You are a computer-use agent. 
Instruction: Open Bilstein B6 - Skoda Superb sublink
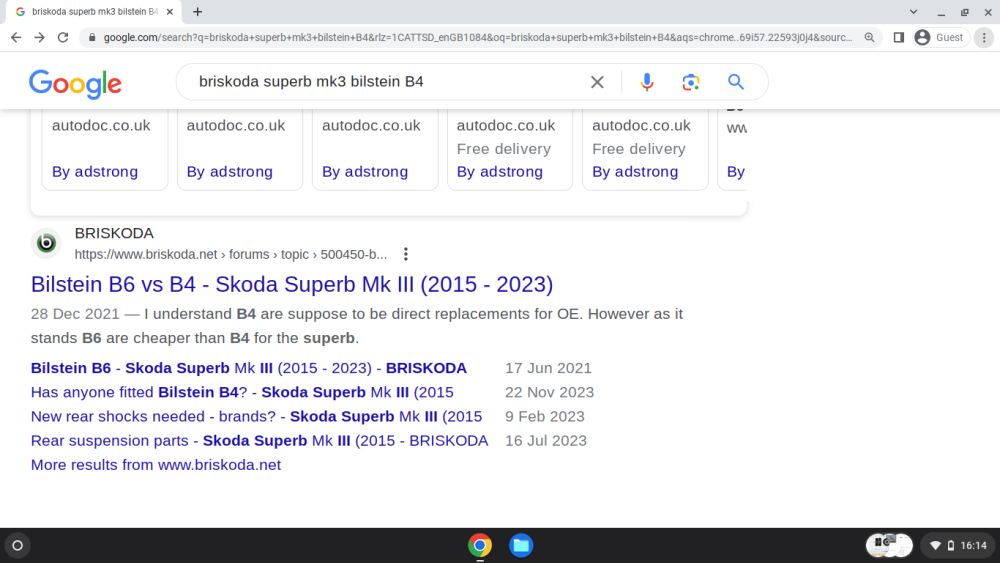pyautogui.click(x=249, y=368)
